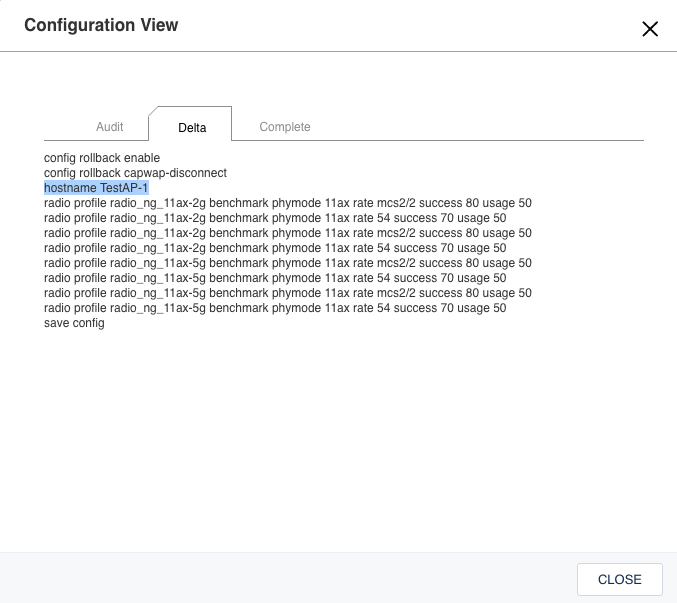Screen dimensions: 677x603
Task: Click the config rollback capwap-disconnect line
Action: 135,173
